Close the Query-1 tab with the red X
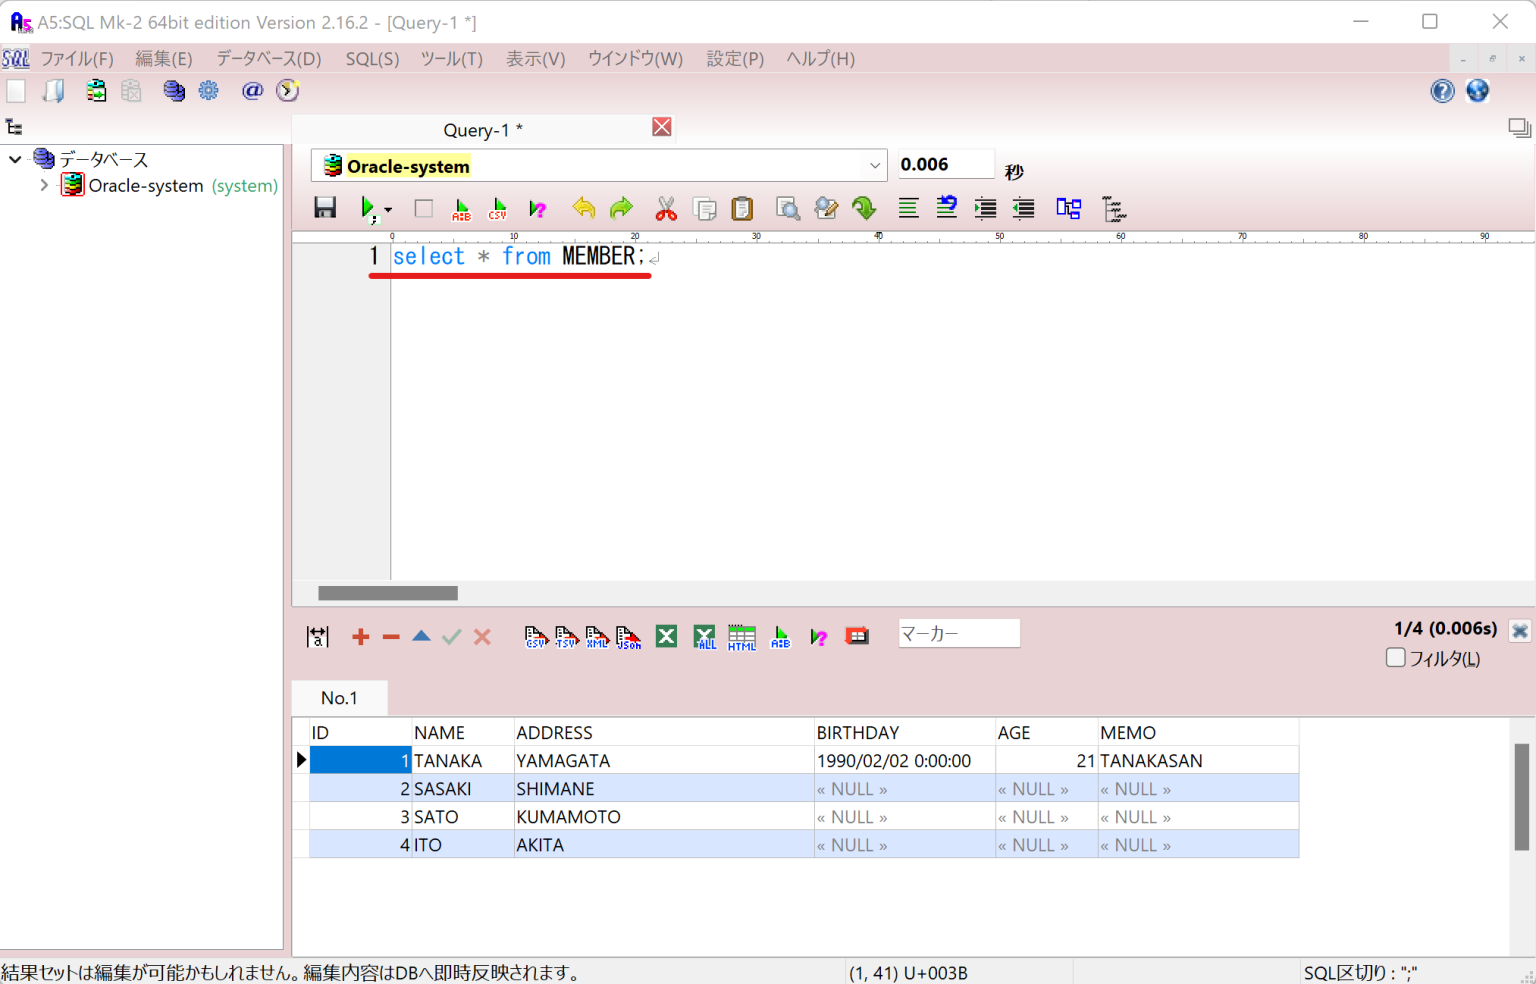The width and height of the screenshot is (1536, 984). (x=661, y=127)
